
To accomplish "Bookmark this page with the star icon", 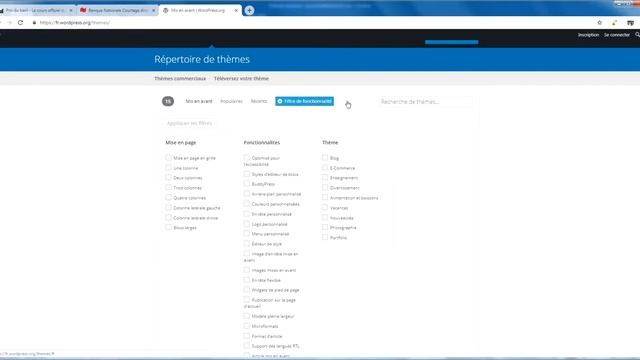I will 600,23.
